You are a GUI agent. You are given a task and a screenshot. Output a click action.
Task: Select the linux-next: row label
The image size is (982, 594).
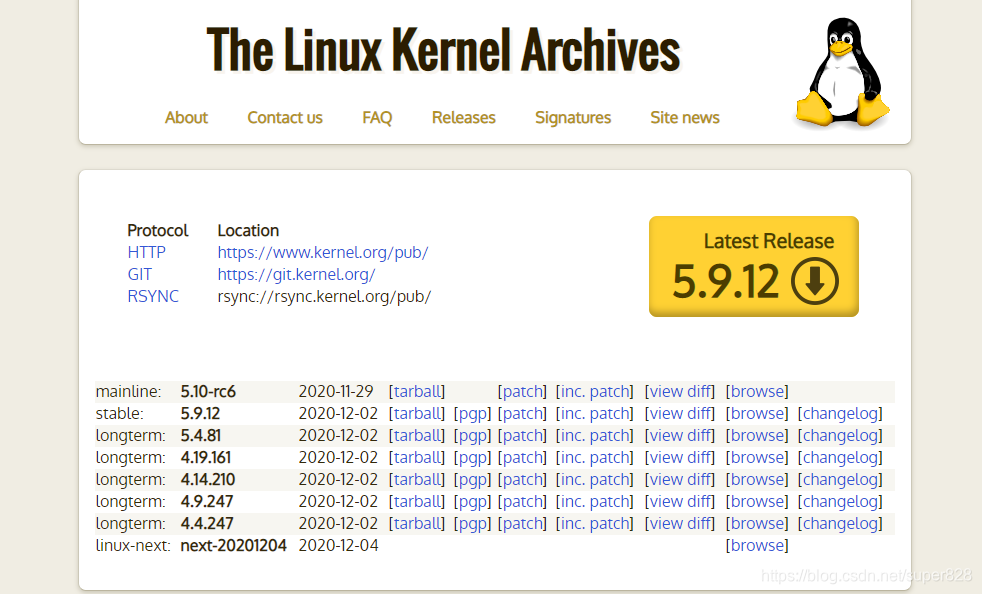pos(133,545)
